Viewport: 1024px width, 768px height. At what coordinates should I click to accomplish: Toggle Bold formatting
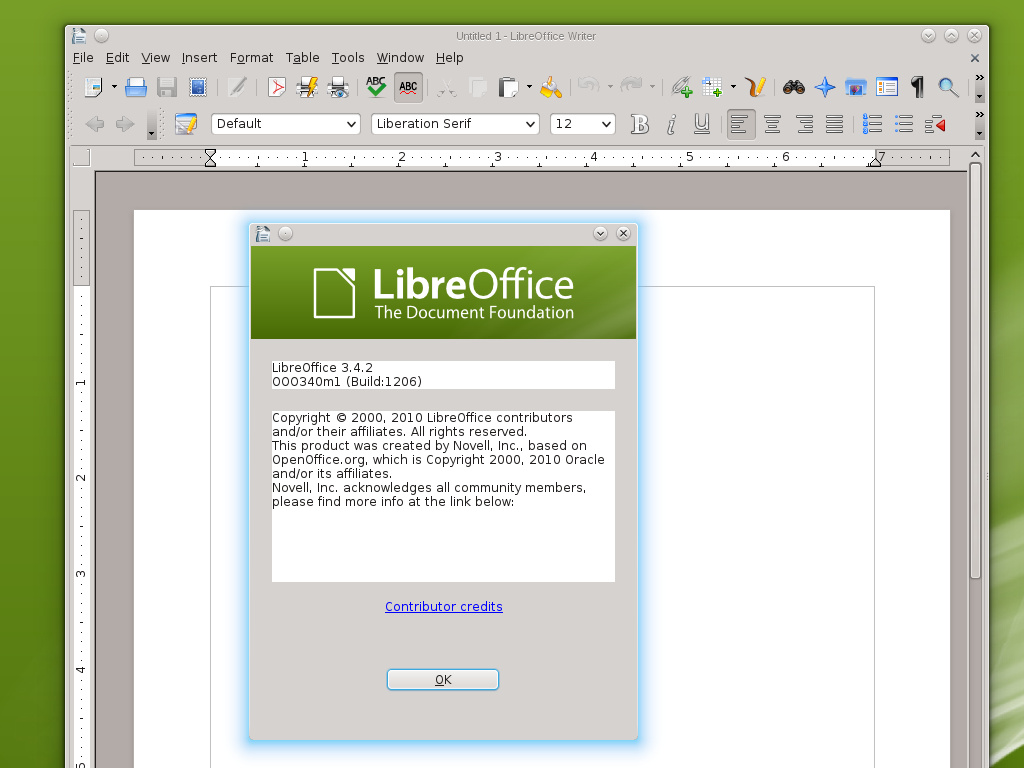click(640, 123)
